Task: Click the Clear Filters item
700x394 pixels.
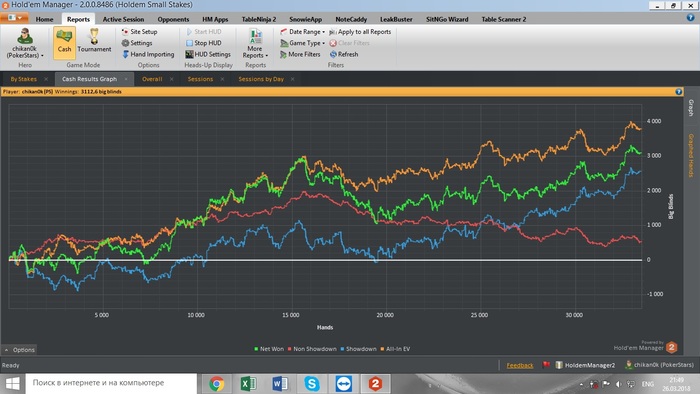Action: tap(350, 43)
